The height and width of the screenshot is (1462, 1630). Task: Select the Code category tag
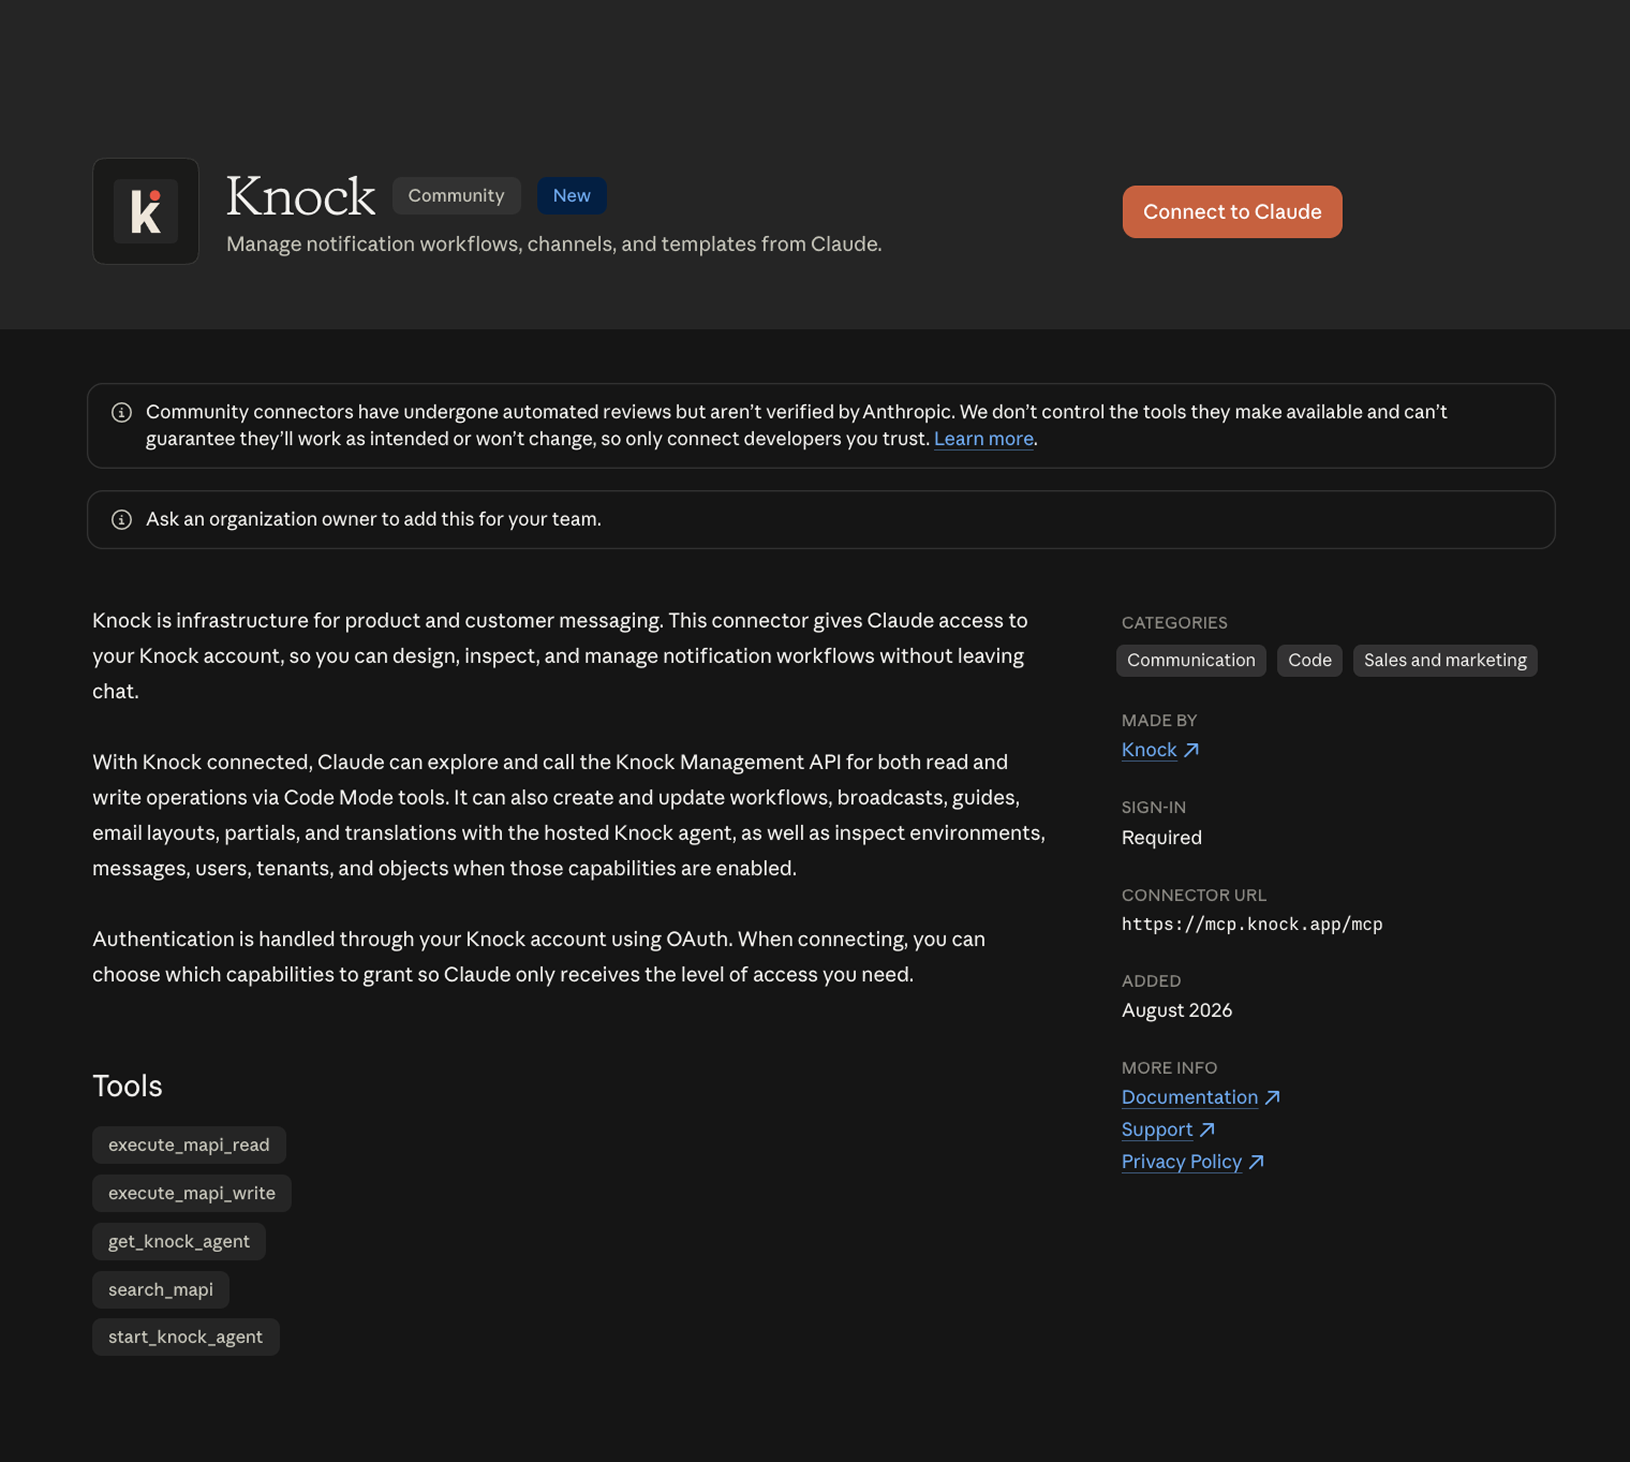[x=1309, y=660]
